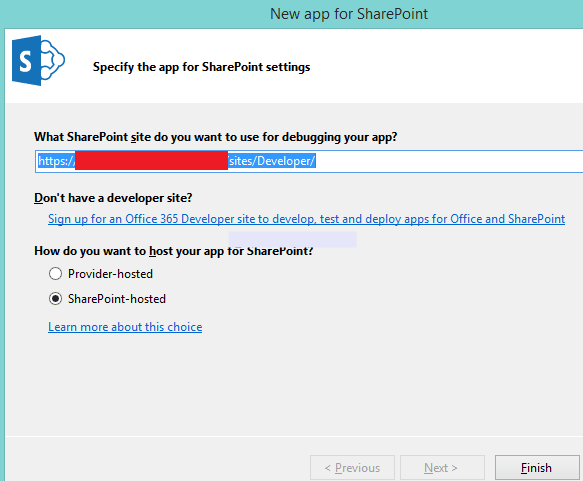Select the SharePoint-hosted radio button
Viewport: 583px width, 481px height.
coord(55,299)
